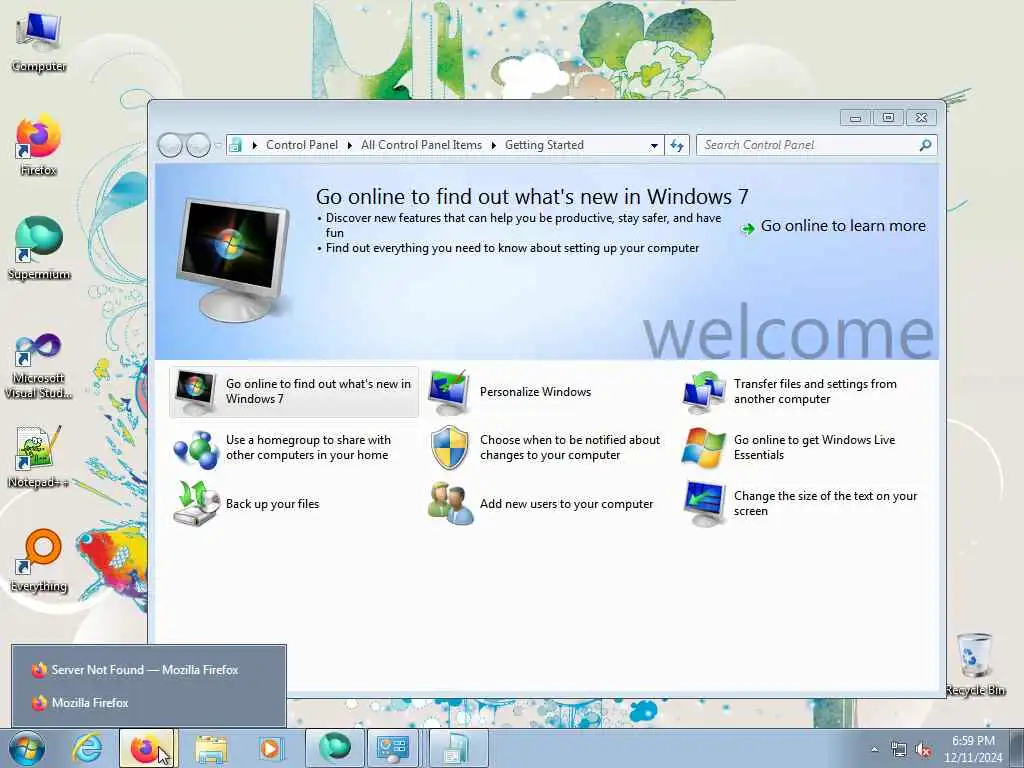Click the Control Panel breadcrumb
The height and width of the screenshot is (768, 1024).
click(x=302, y=145)
